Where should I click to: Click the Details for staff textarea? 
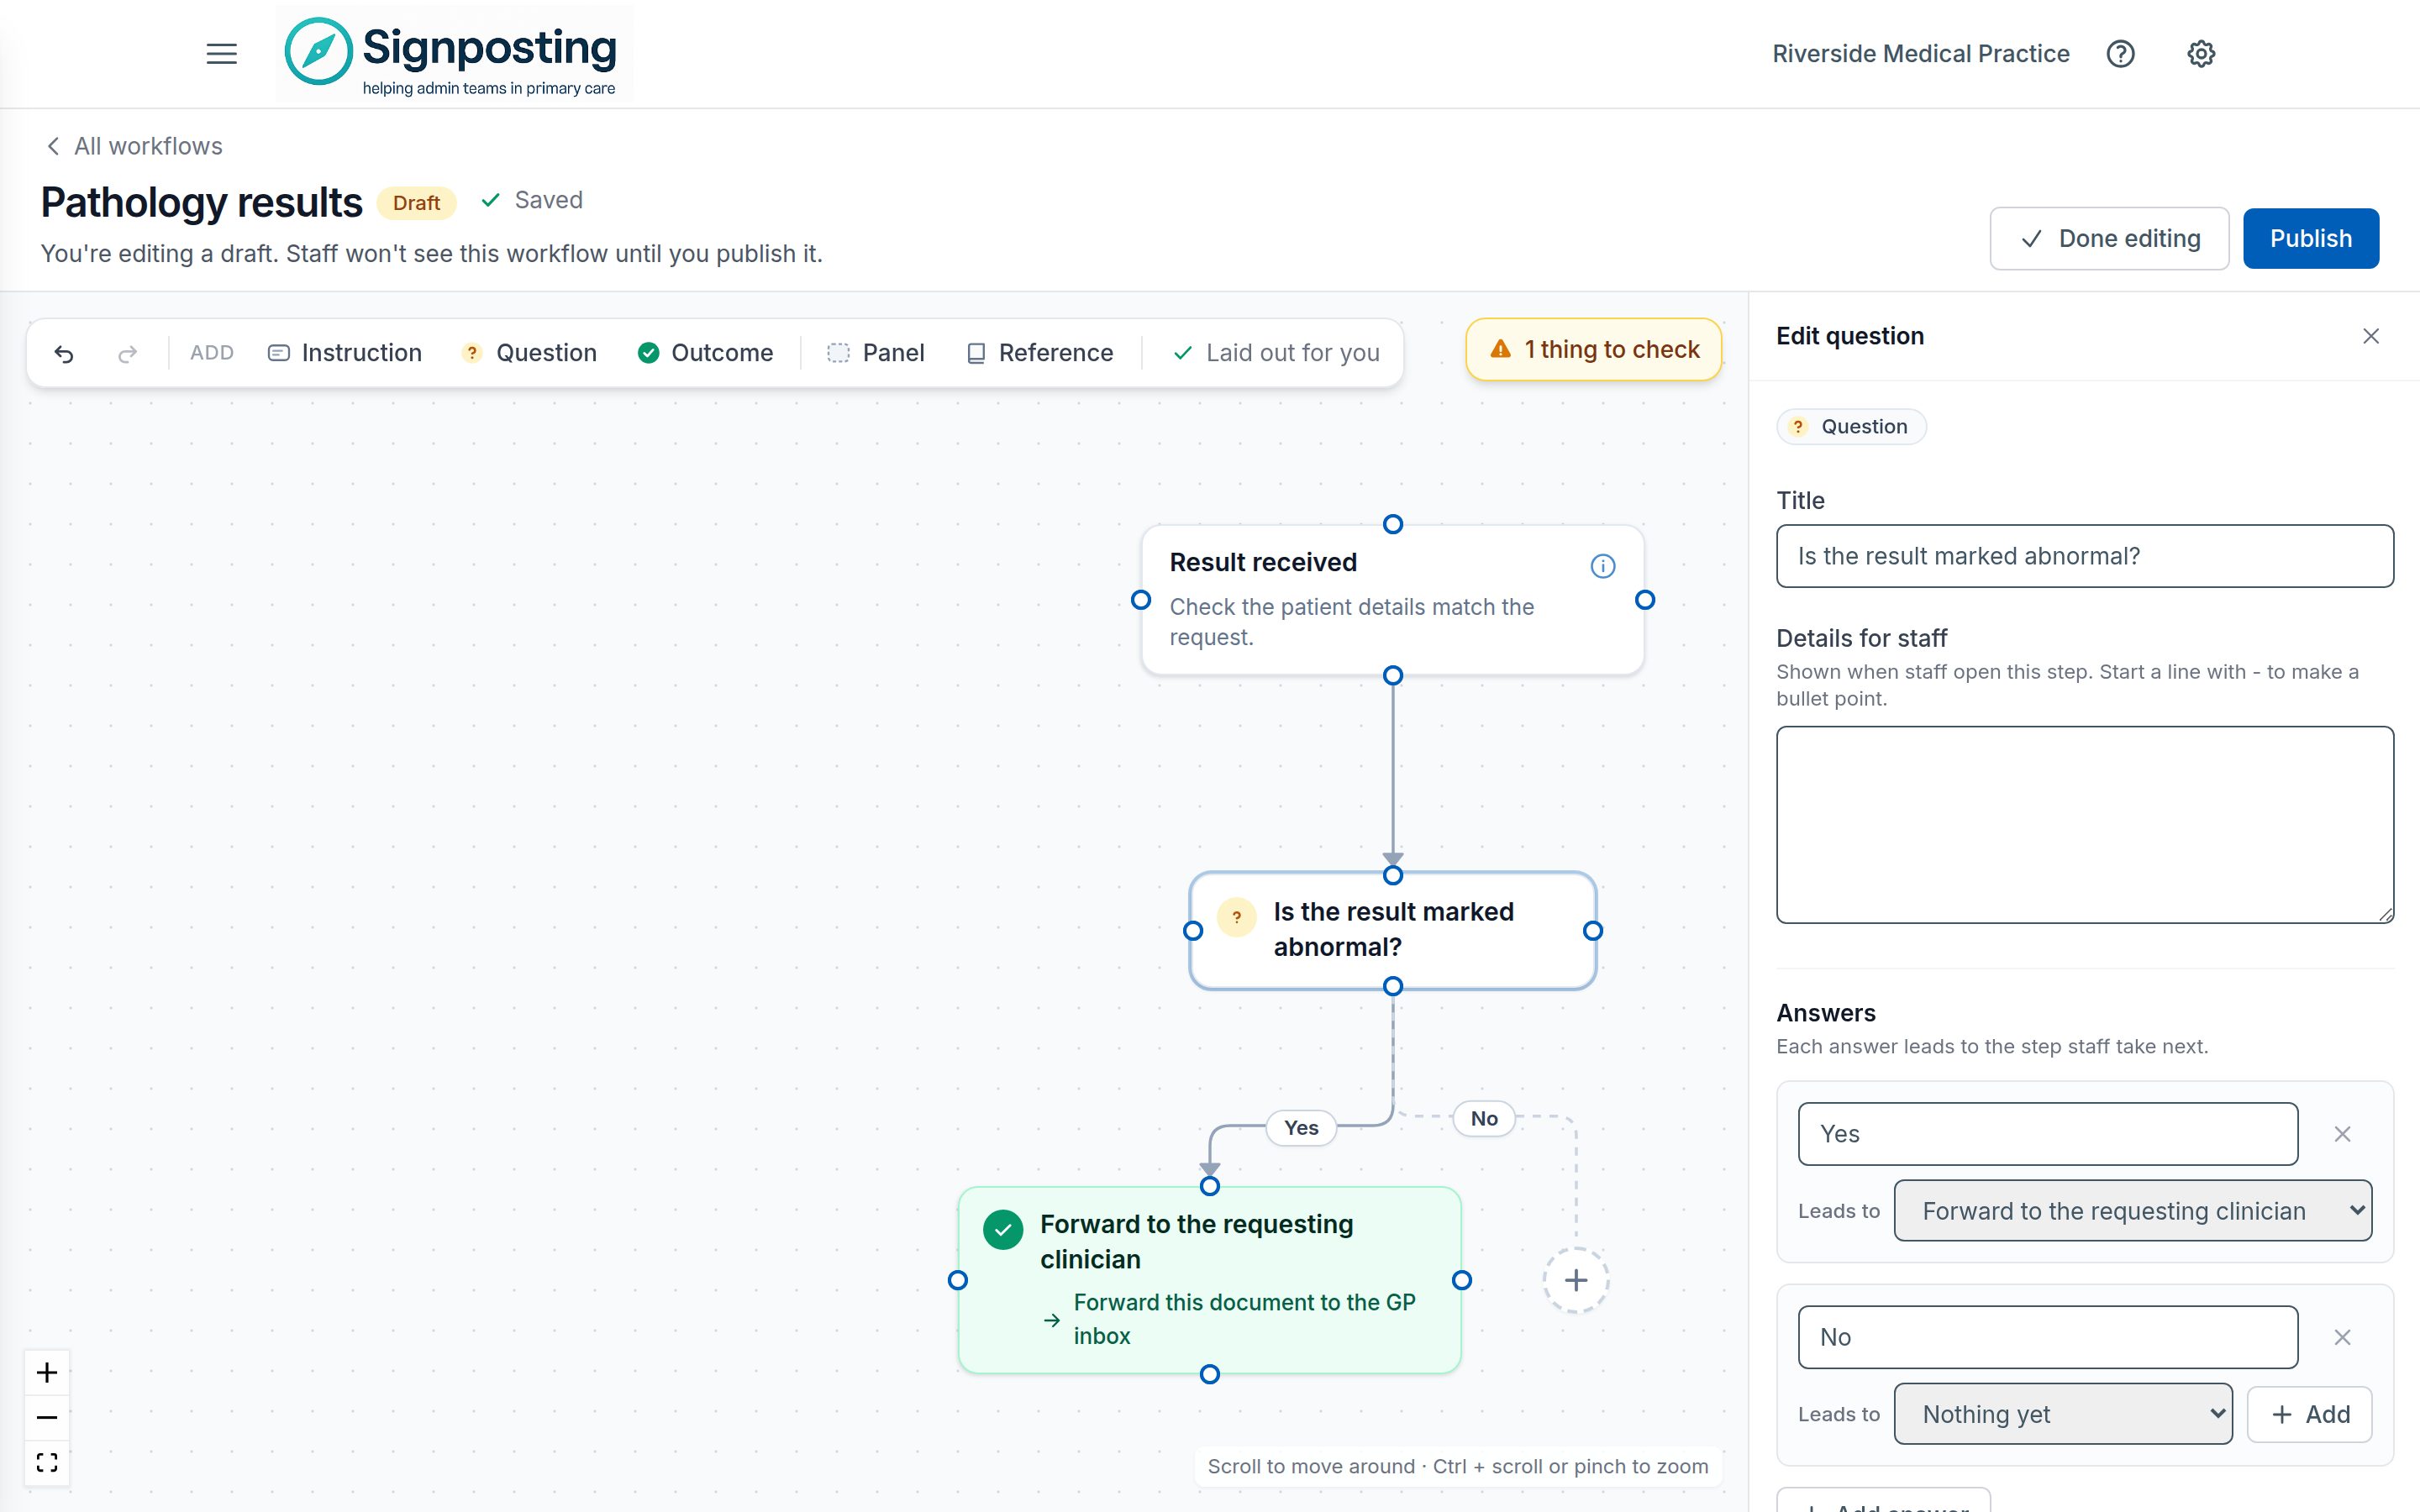2084,824
